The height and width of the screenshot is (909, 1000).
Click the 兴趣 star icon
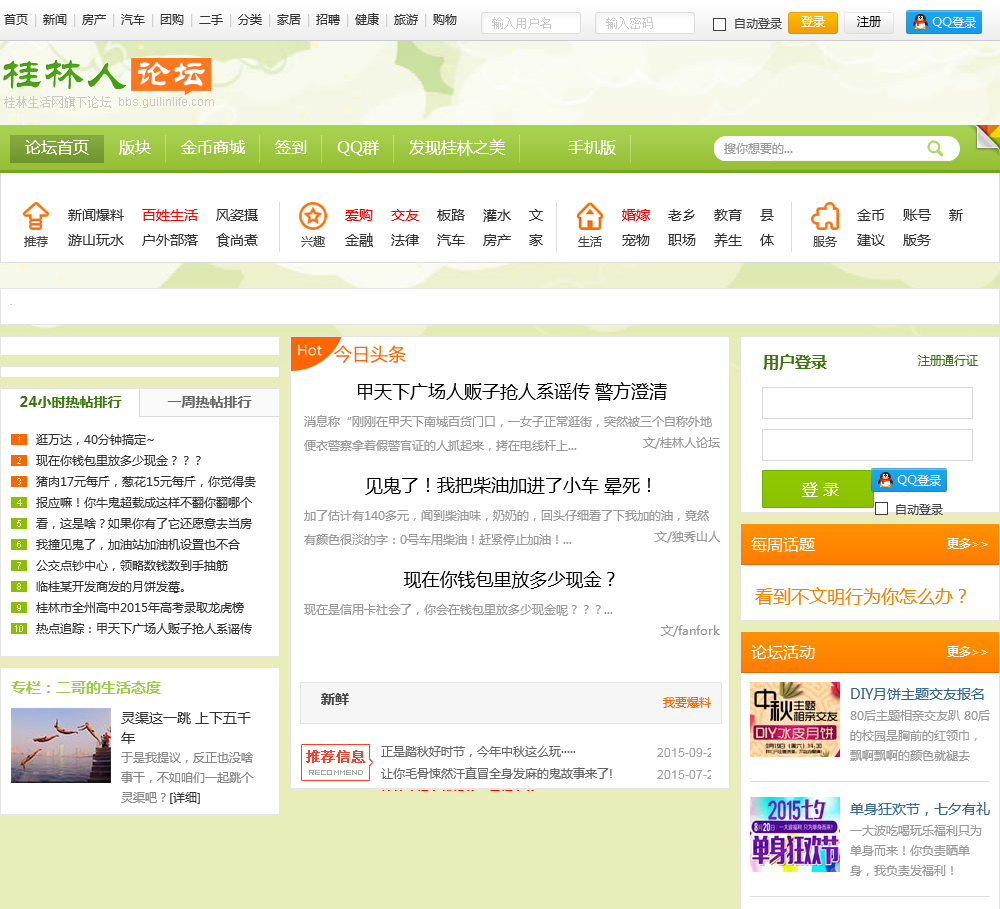tap(312, 216)
